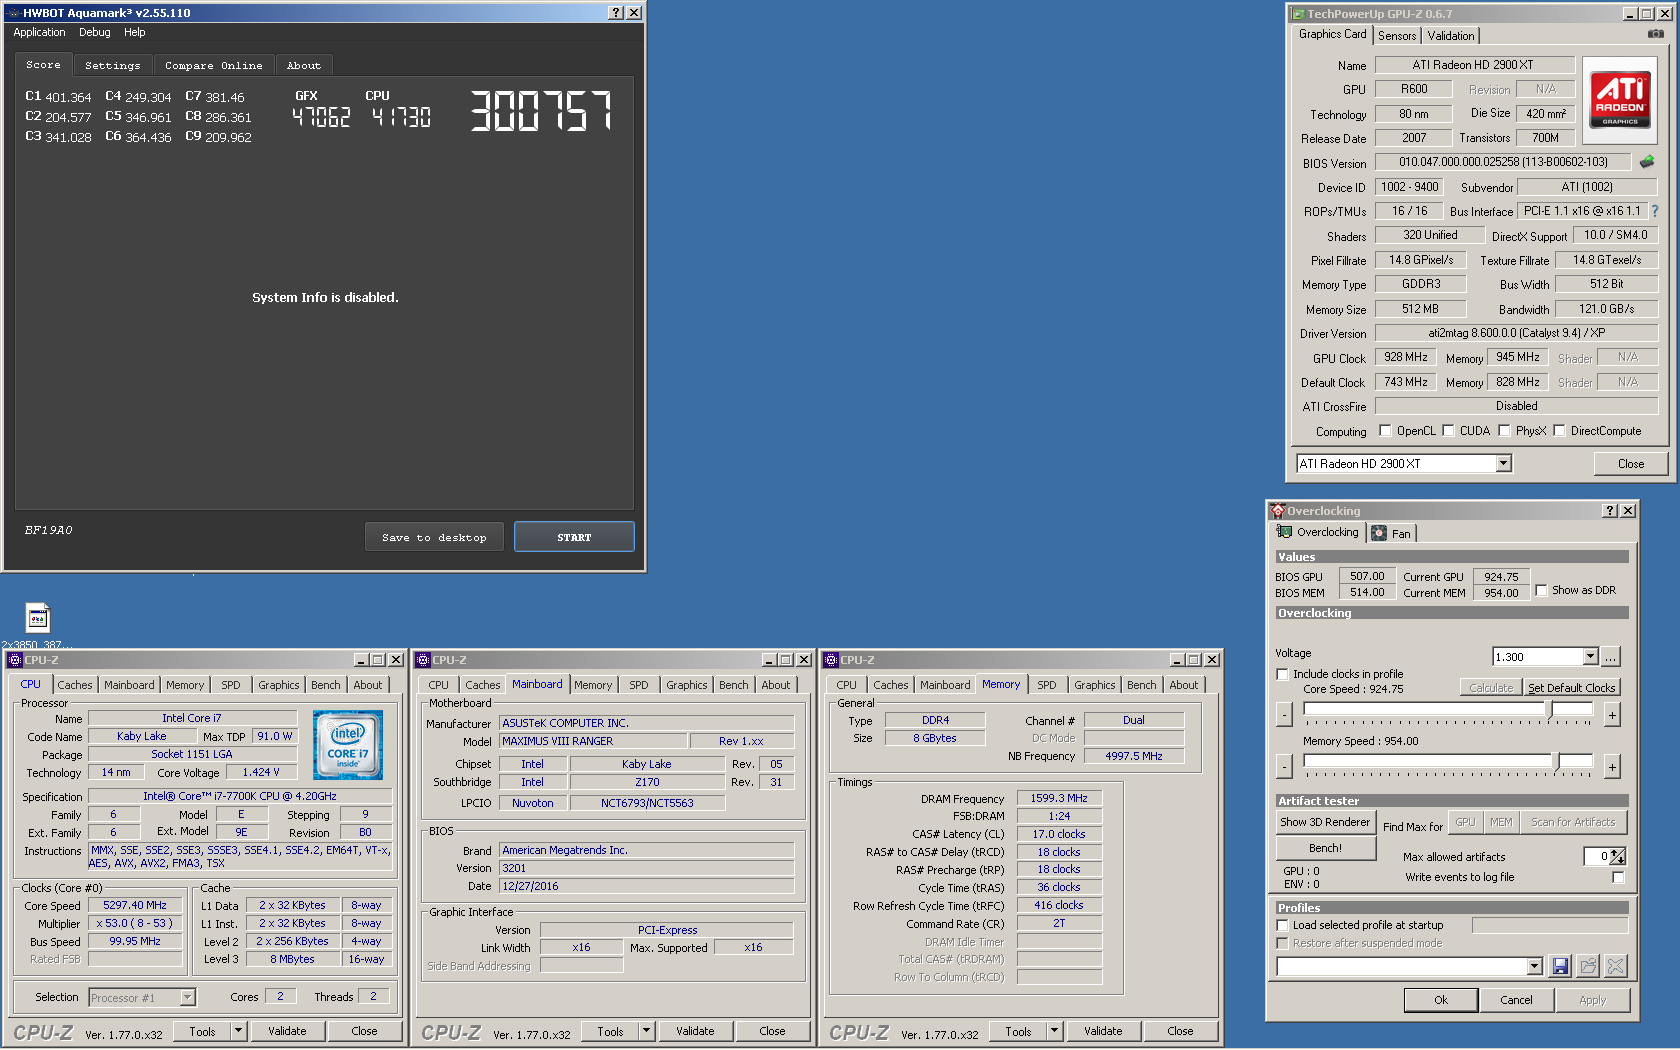Click the Bench! button
The width and height of the screenshot is (1680, 1050).
click(x=1325, y=848)
